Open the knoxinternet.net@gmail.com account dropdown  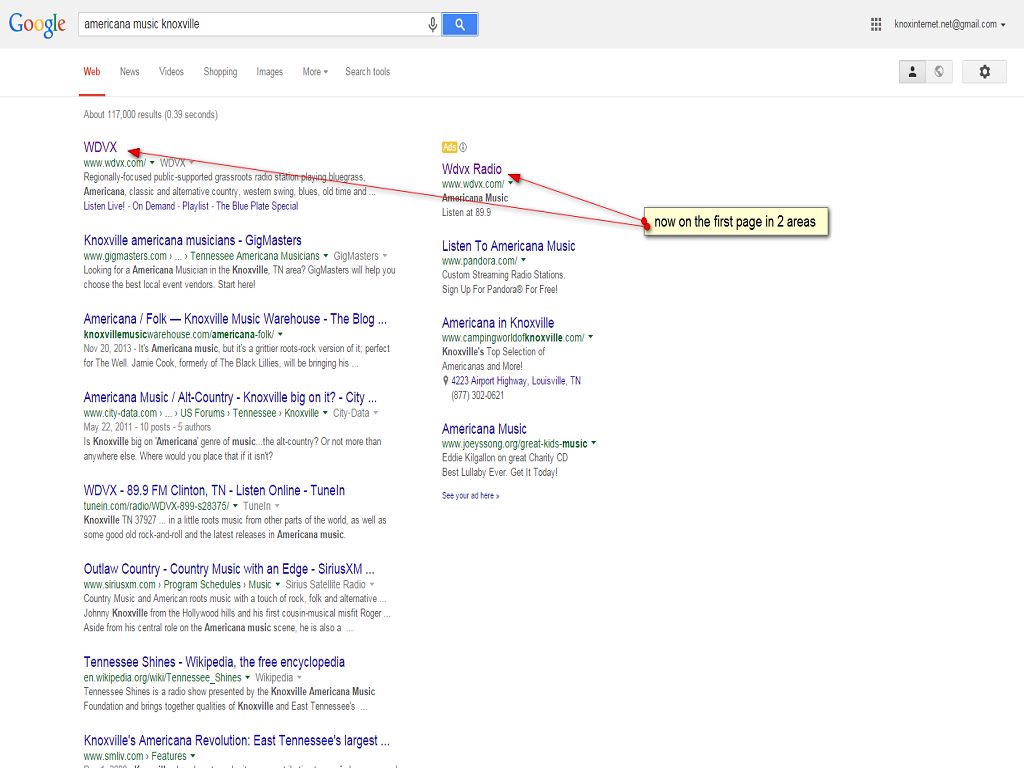click(x=950, y=24)
